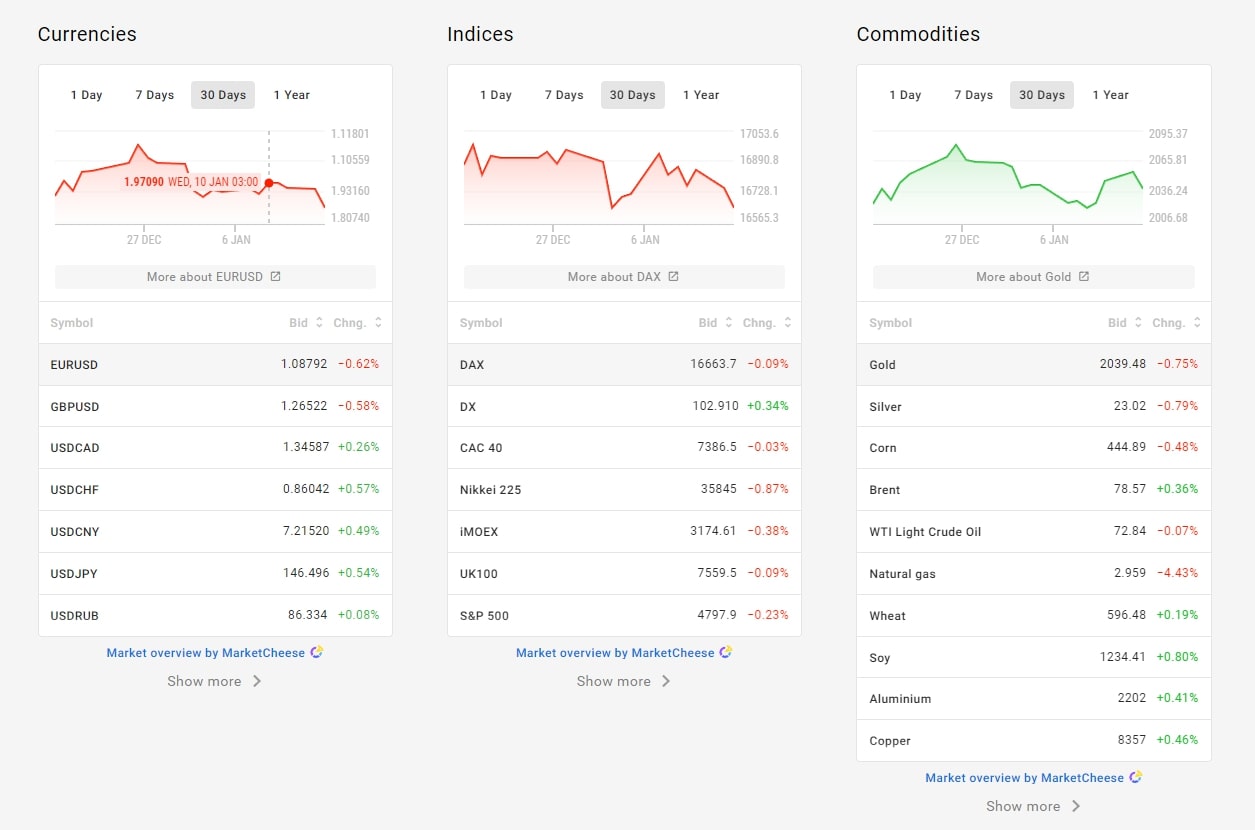Expand Currencies list with Show more chevron
Screen dimensions: 1255x830
(257, 681)
